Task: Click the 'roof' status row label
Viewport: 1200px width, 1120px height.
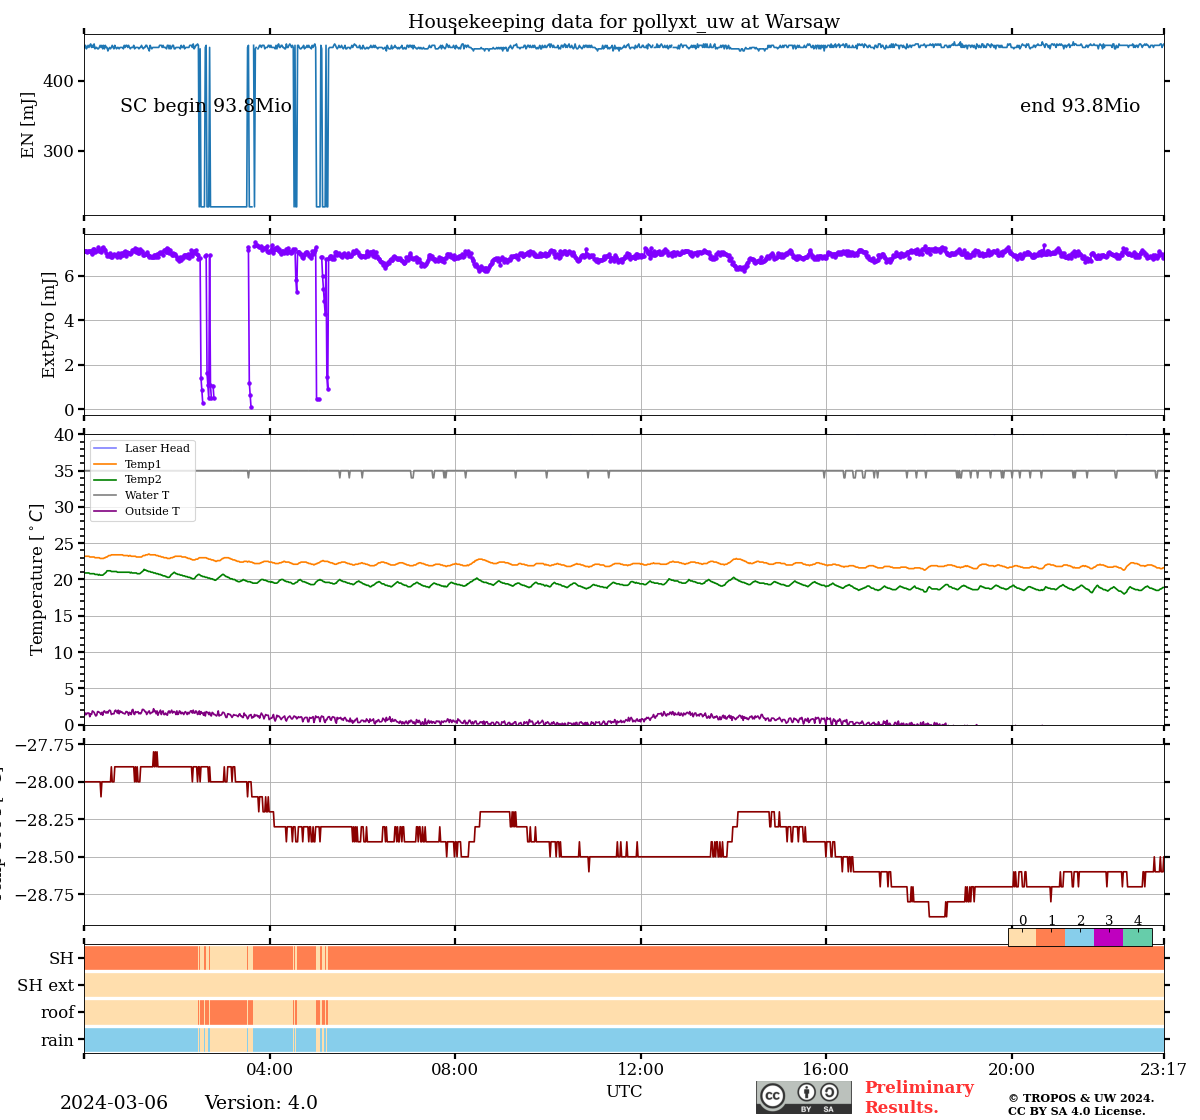Action: click(58, 1013)
